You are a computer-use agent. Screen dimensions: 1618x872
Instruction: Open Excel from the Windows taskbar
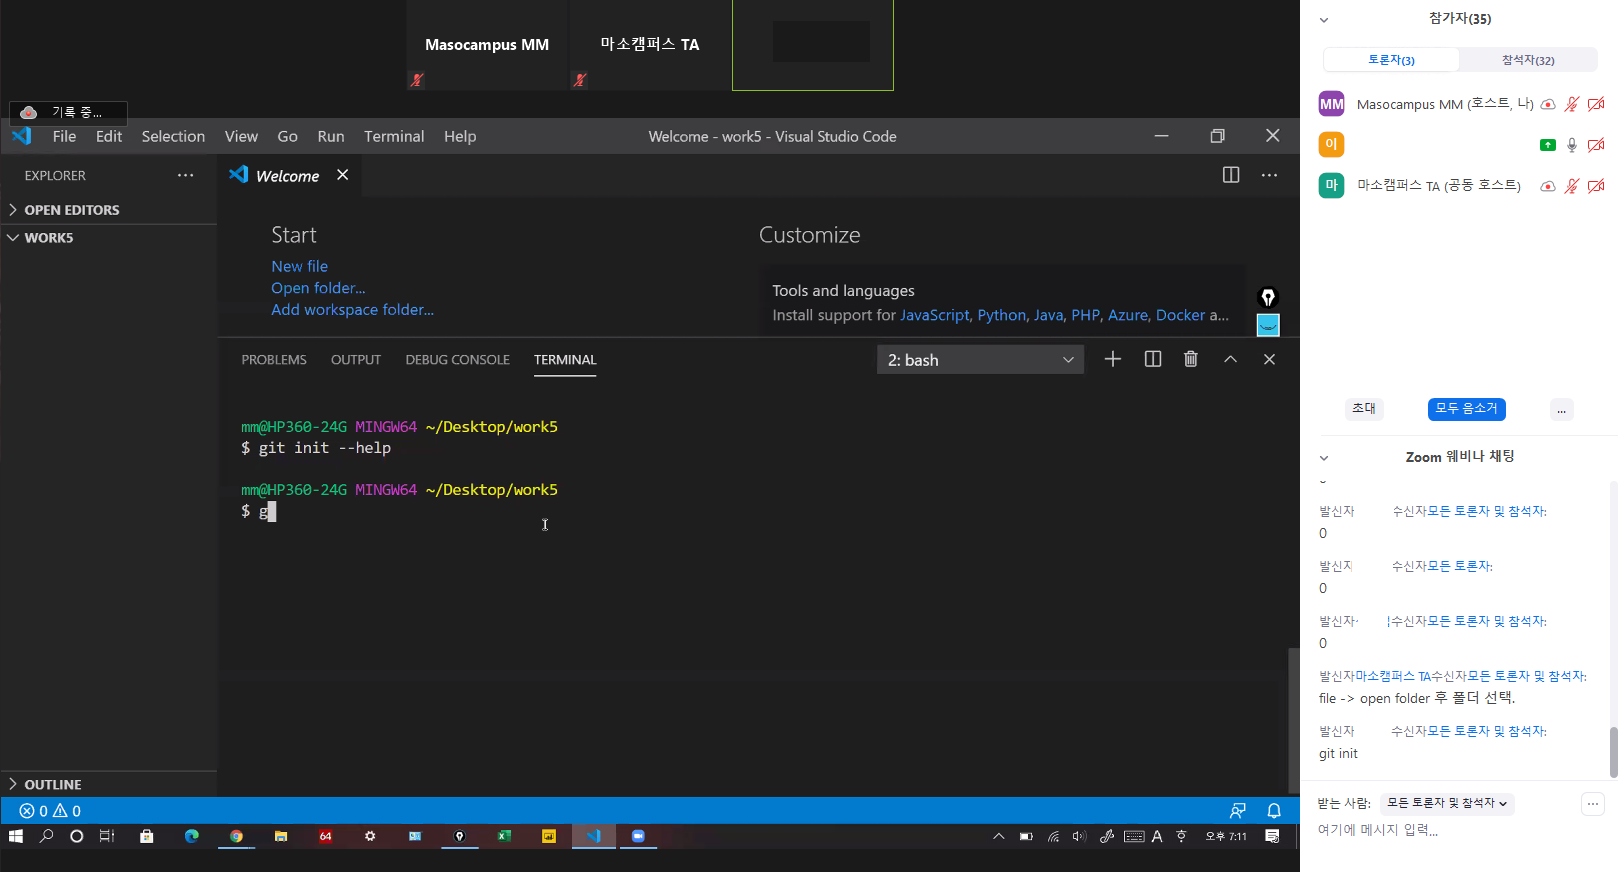(504, 836)
